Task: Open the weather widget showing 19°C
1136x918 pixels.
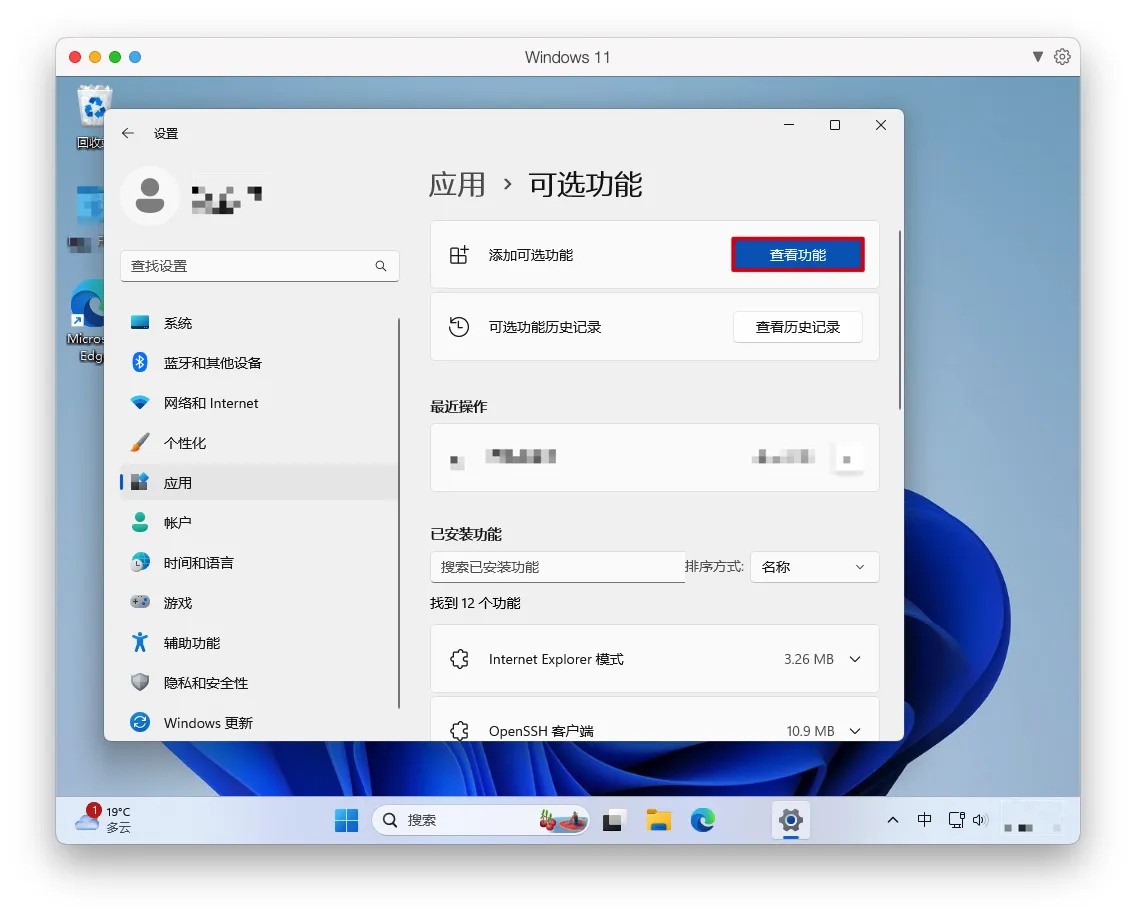Action: point(104,819)
